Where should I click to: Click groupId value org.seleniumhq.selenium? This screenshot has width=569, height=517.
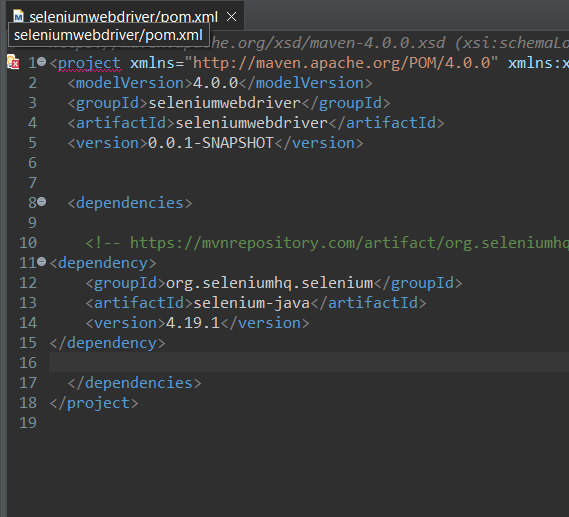[x=270, y=283]
